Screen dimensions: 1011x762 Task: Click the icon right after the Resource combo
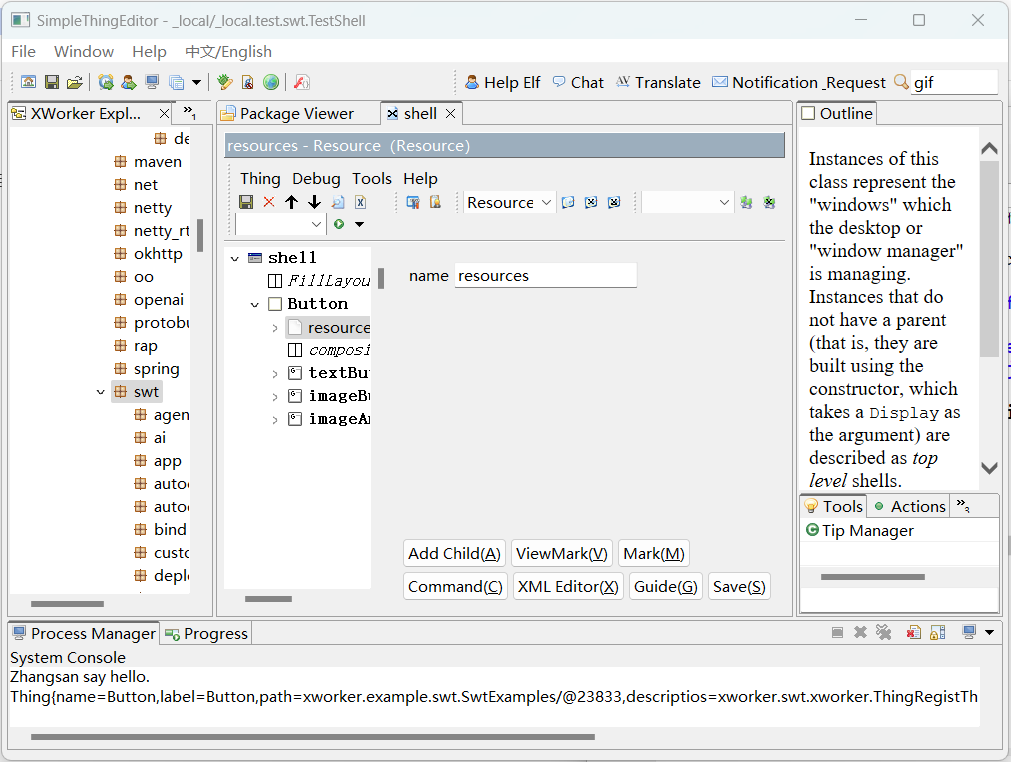click(568, 202)
